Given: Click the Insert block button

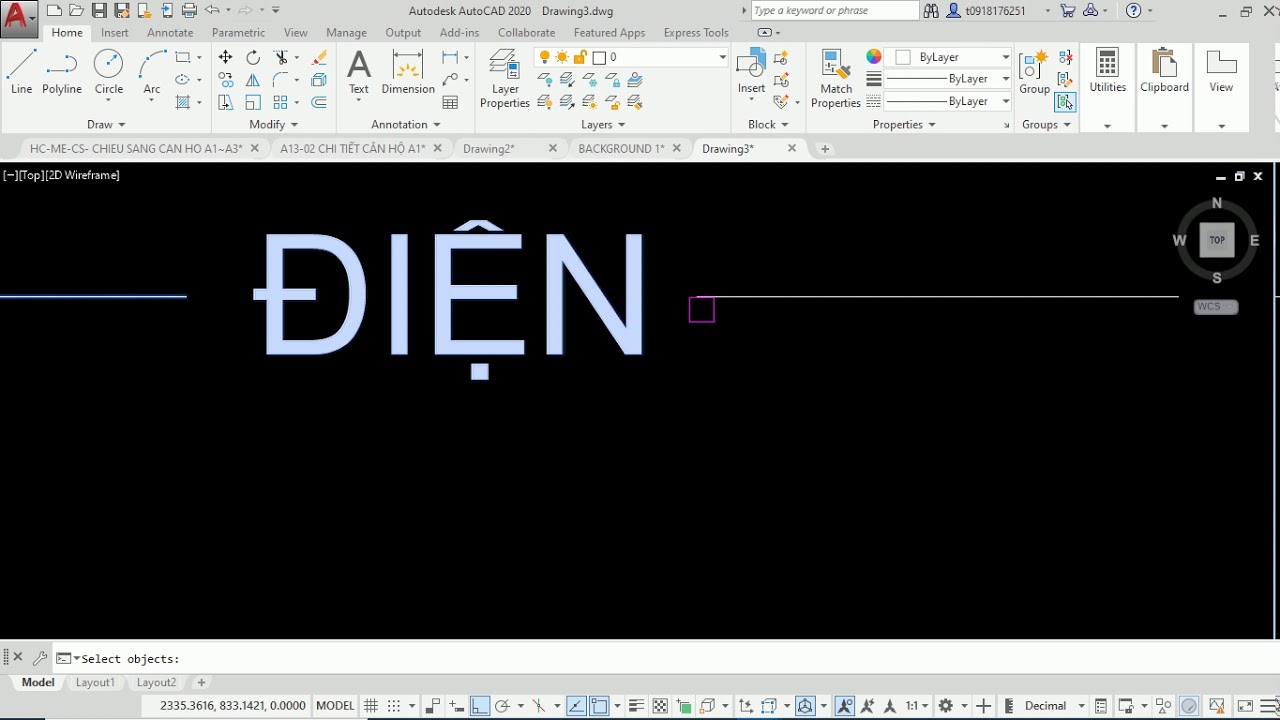Looking at the screenshot, I should [x=751, y=72].
